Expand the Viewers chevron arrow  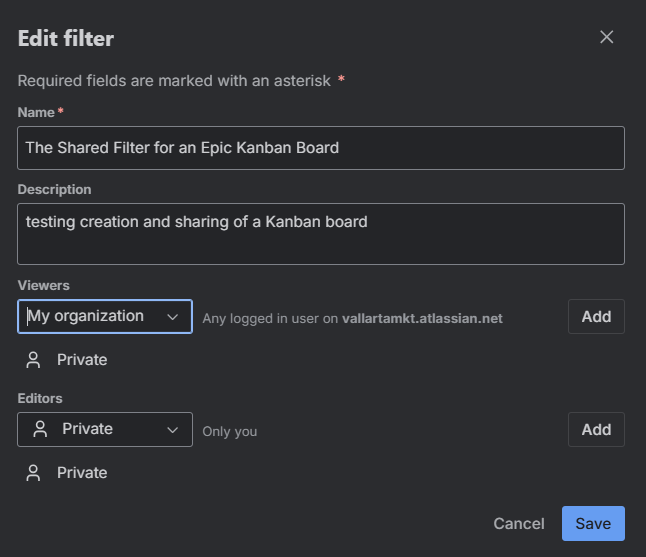click(173, 317)
